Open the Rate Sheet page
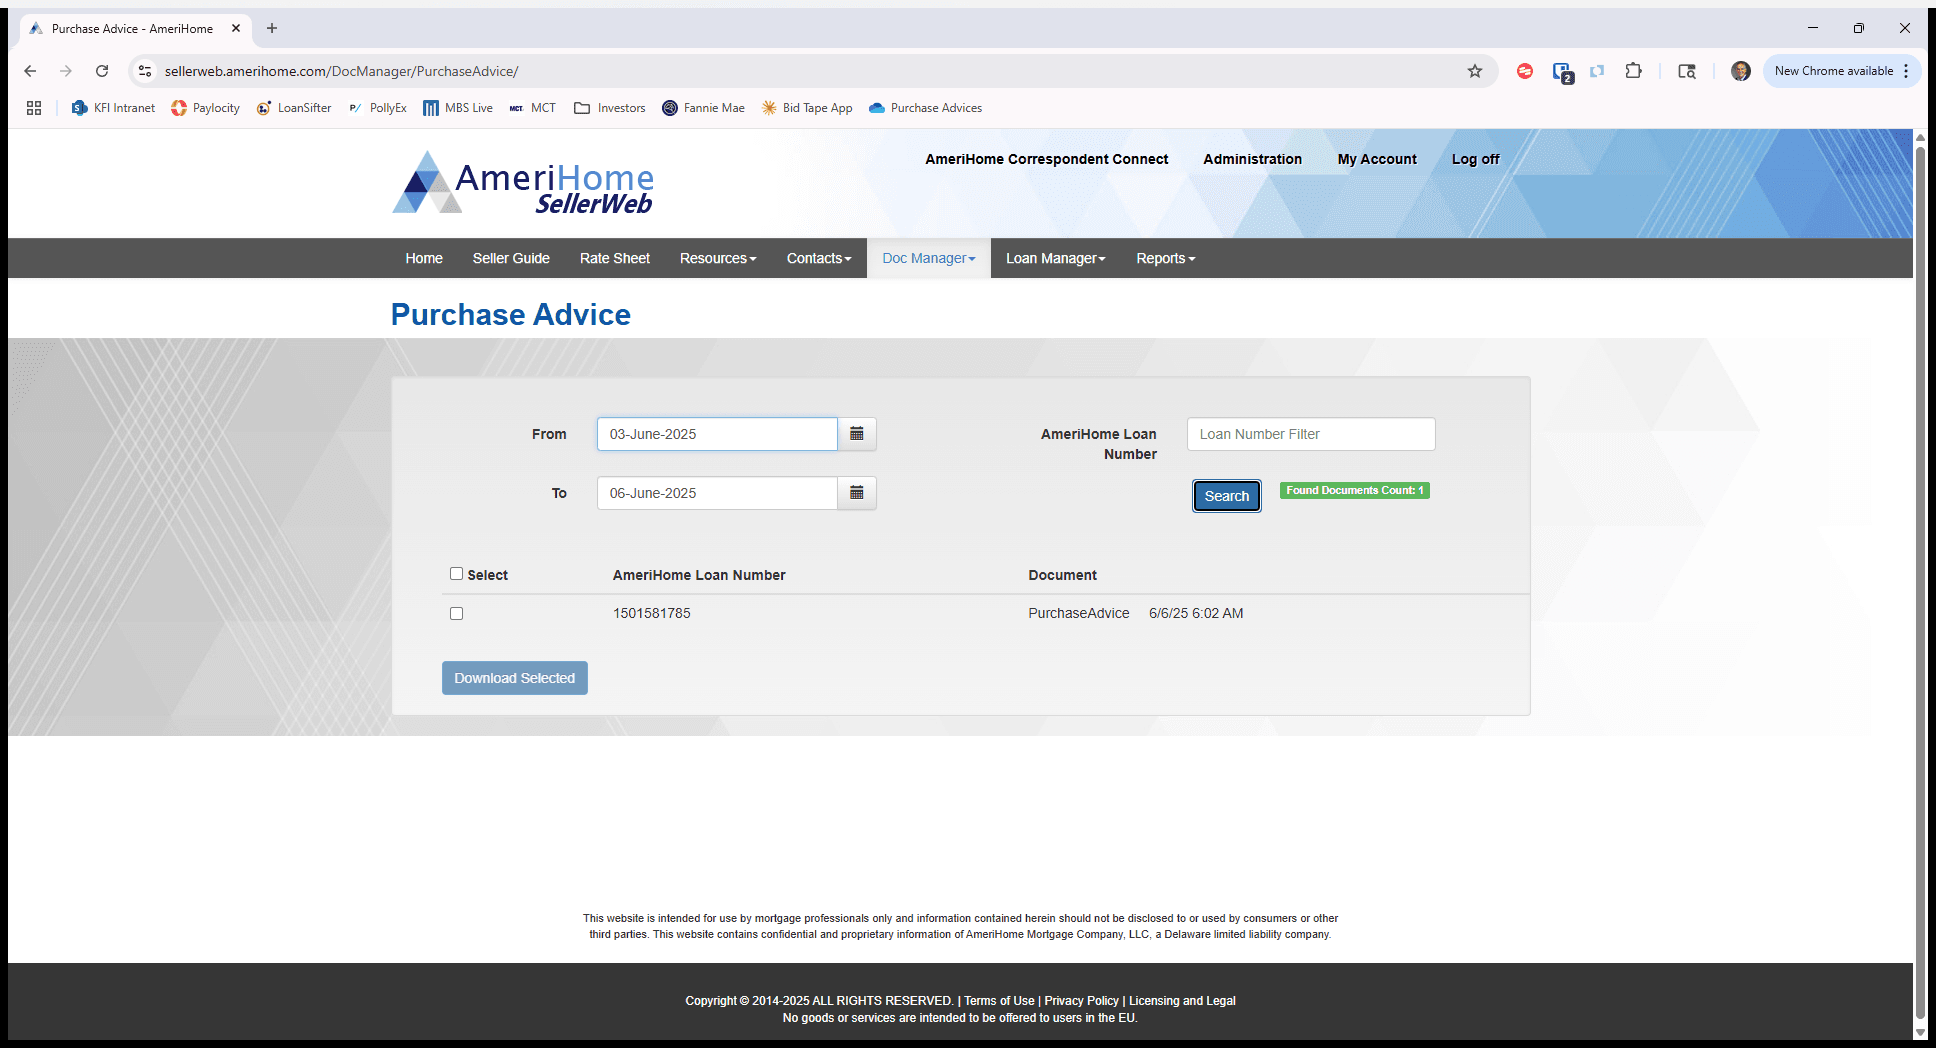 (615, 258)
